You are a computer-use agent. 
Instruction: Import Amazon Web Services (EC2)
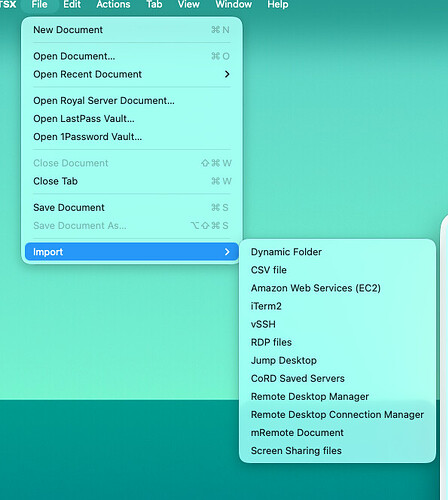coord(337,288)
